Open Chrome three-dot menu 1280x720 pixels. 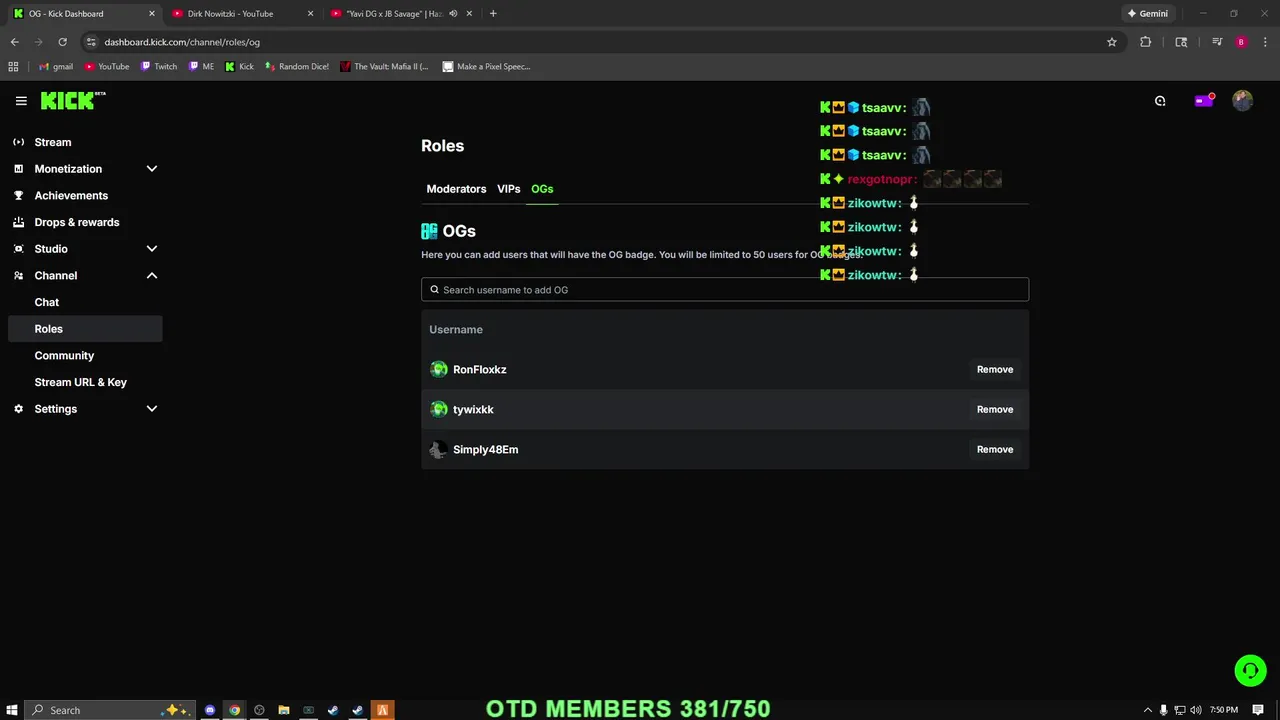coord(1265,42)
